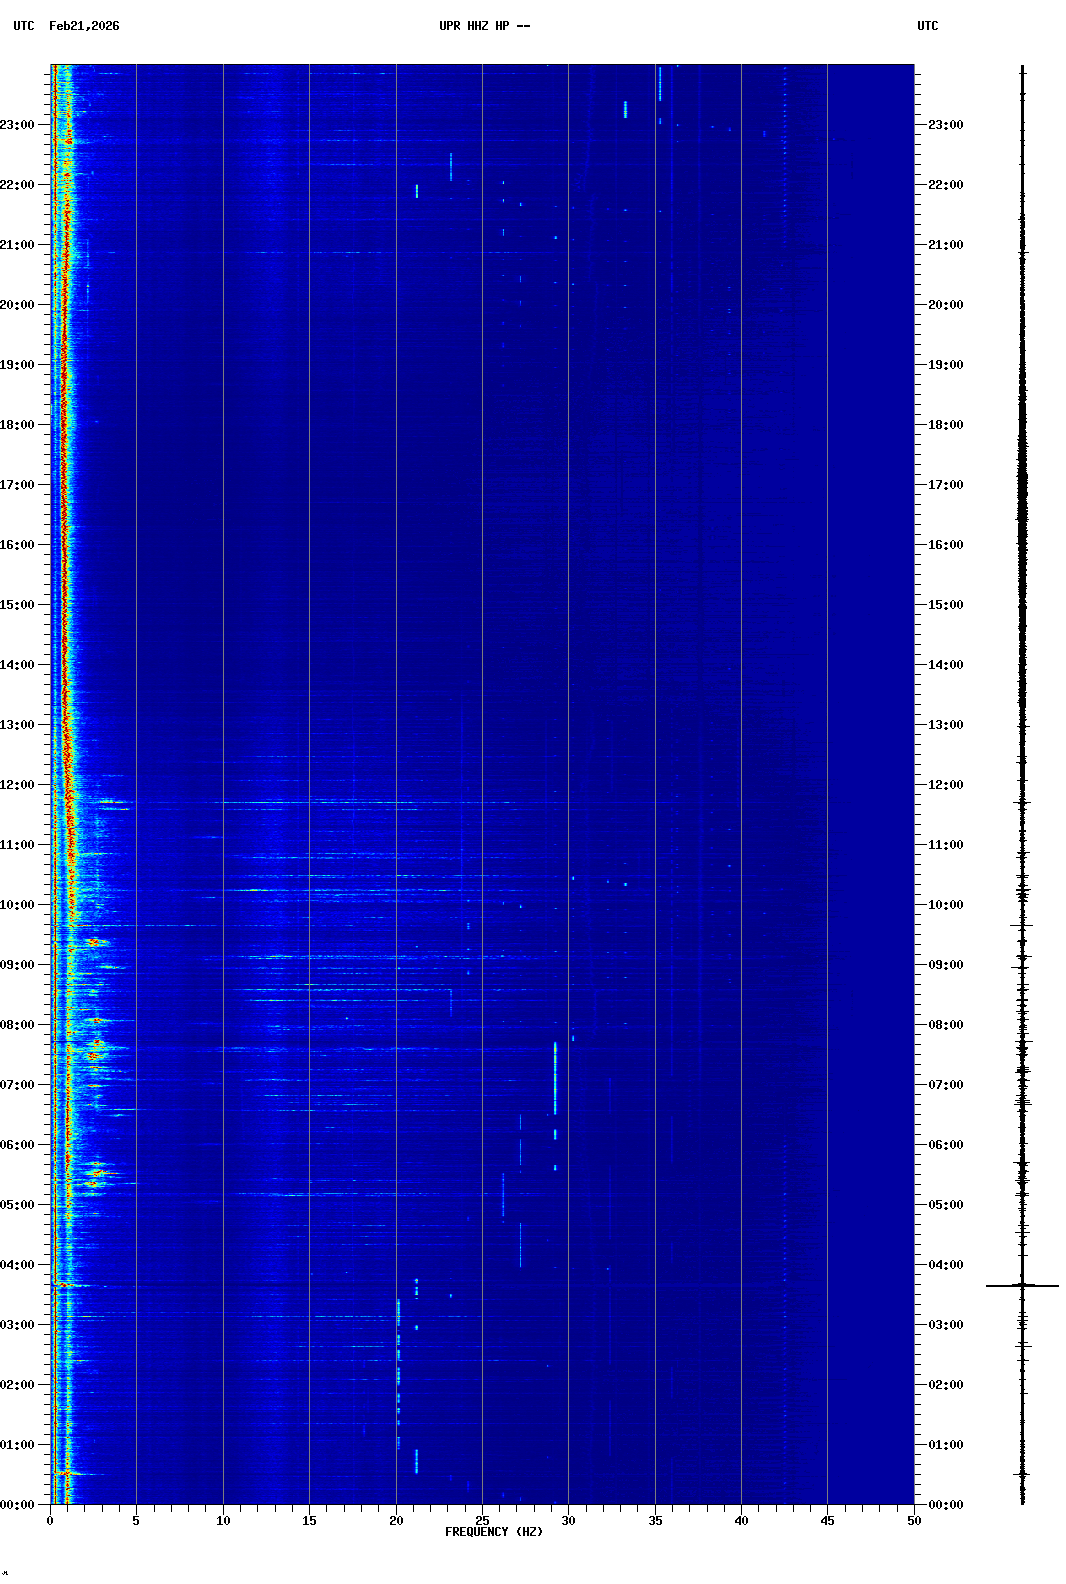The image size is (1066, 1584).
Task: Click the 04:00 label on left time axis
Action: tap(18, 1265)
